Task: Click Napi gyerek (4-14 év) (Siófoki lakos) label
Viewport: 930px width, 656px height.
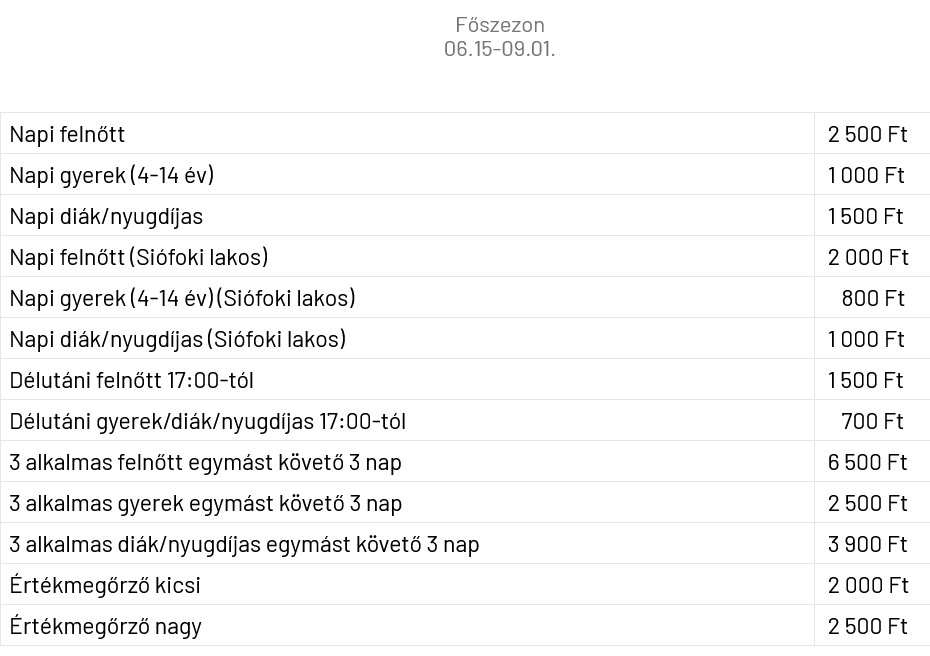Action: [183, 298]
